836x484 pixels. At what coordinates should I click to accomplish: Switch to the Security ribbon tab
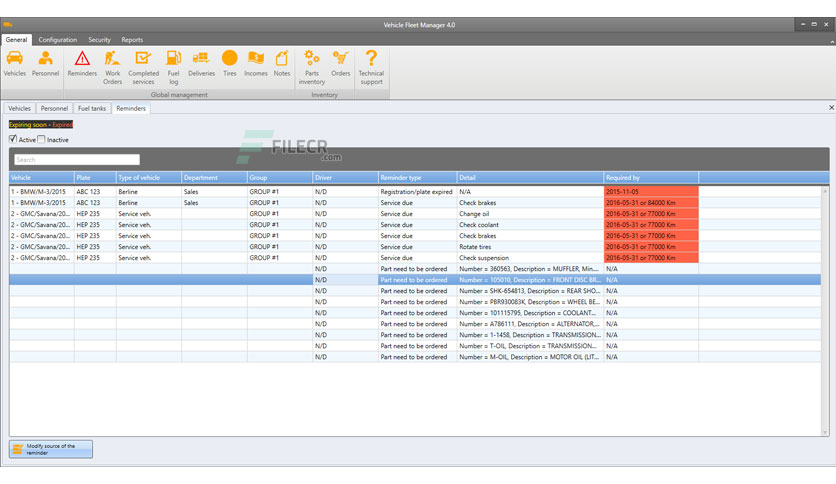(99, 39)
